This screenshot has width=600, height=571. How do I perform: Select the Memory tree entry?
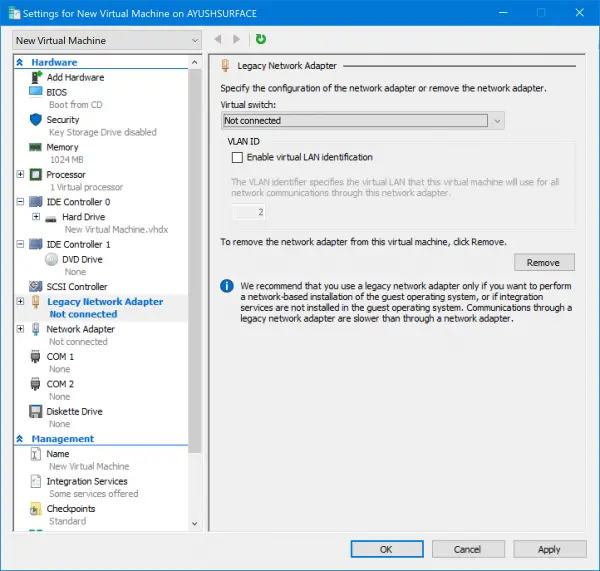62,147
